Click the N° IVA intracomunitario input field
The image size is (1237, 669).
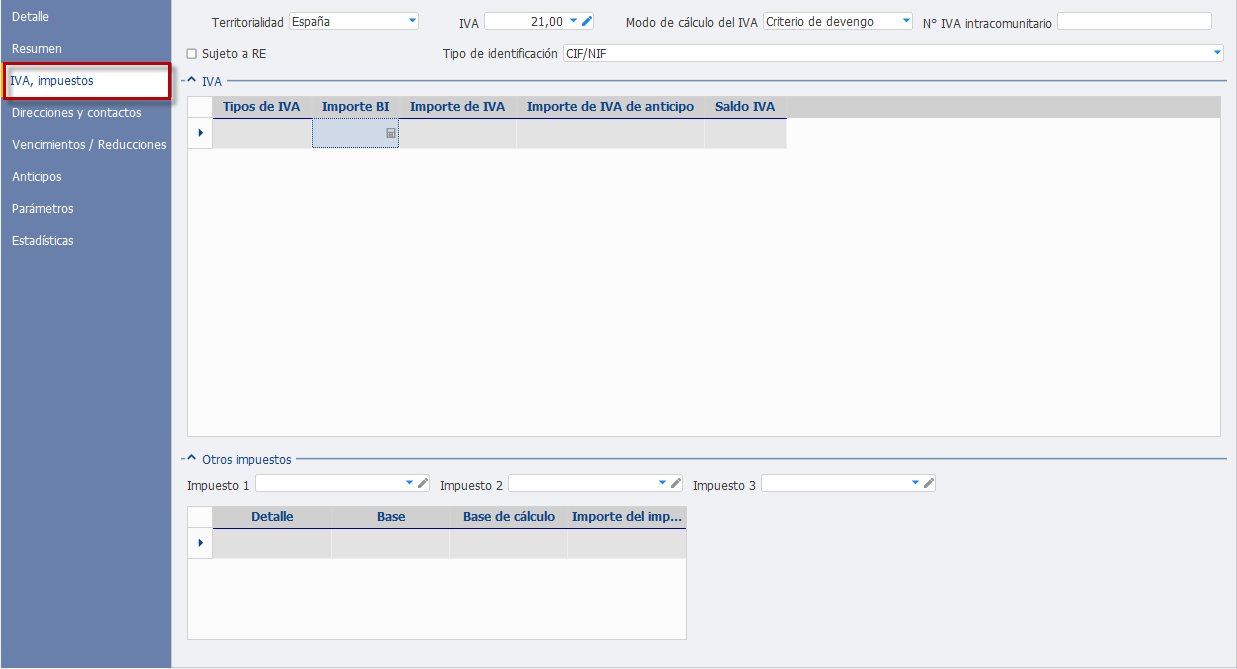pyautogui.click(x=1134, y=21)
